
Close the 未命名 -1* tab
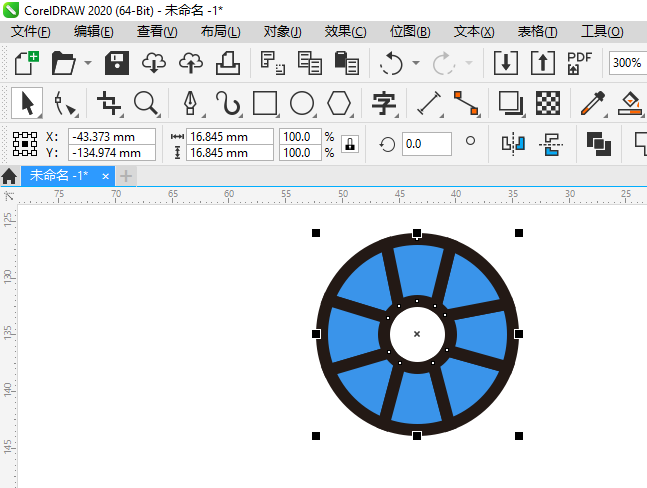[x=106, y=177]
